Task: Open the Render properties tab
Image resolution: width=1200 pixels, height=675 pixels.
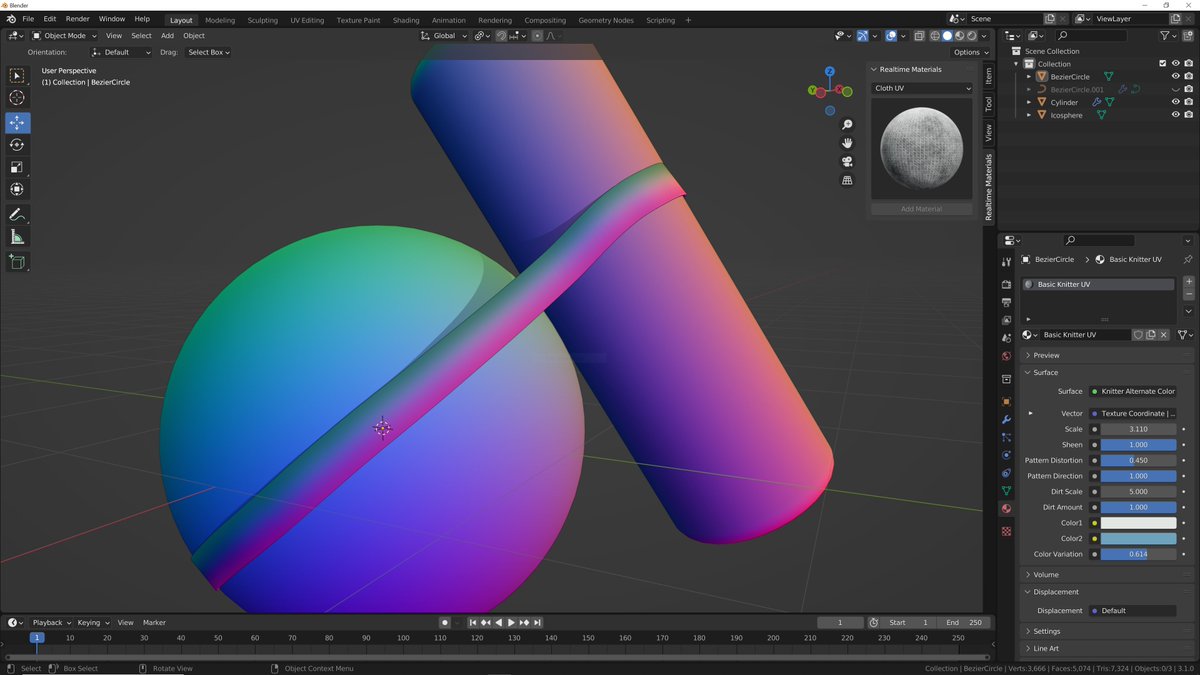Action: pos(1006,284)
